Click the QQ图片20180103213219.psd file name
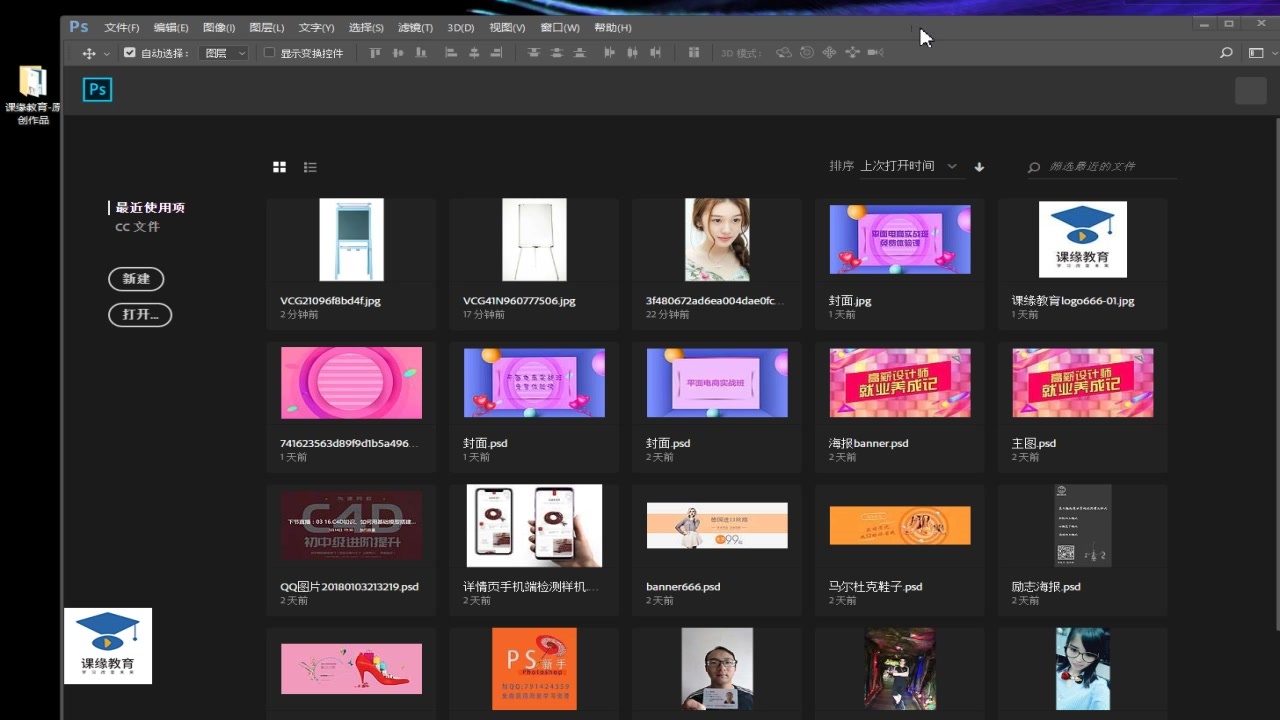Screen dimensions: 1280x720 pos(349,587)
